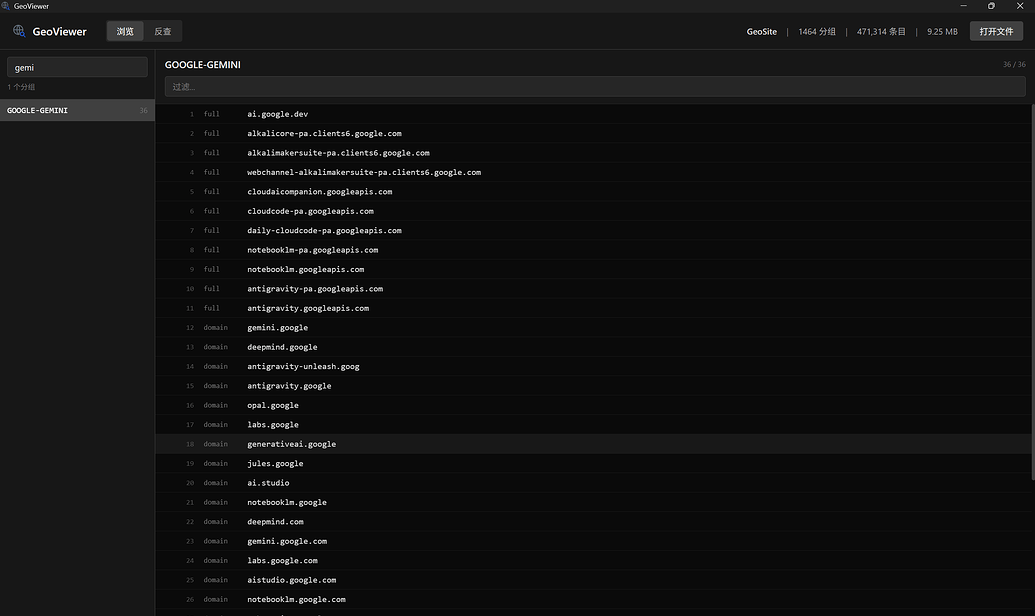This screenshot has width=1035, height=616.
Task: Click the 打开文件 button
Action: (996, 31)
